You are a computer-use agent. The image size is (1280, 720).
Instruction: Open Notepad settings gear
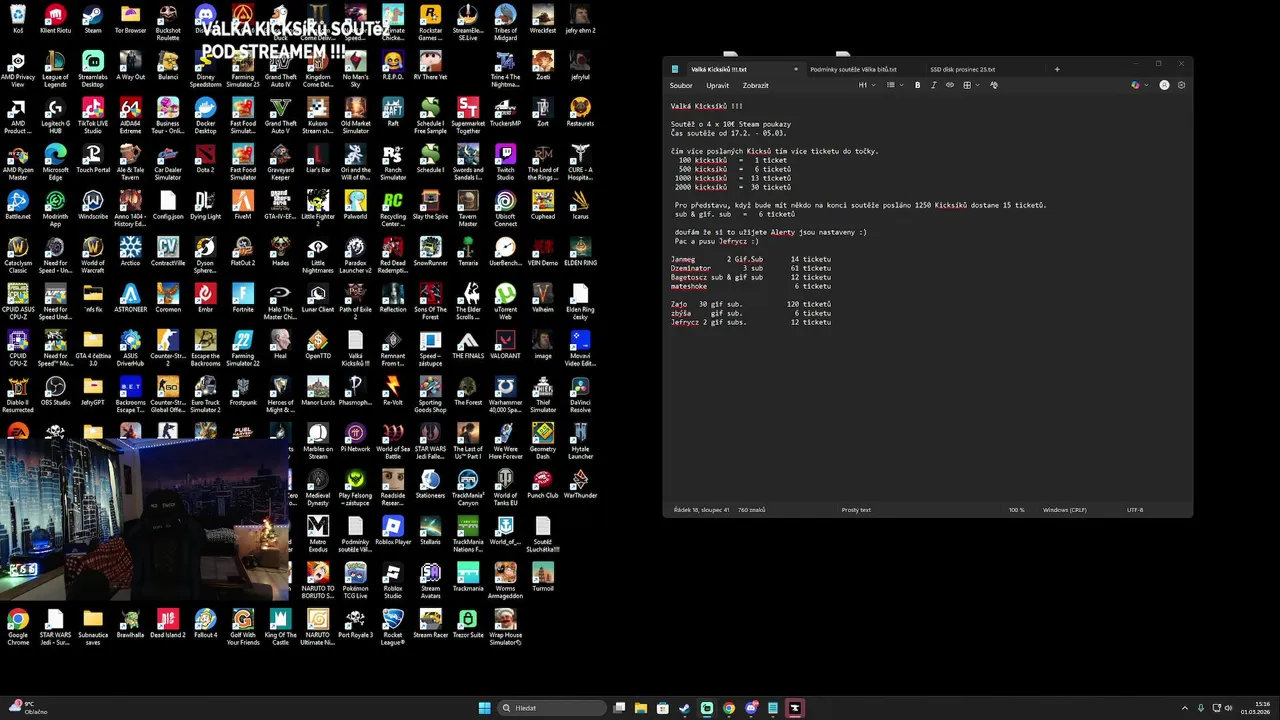[x=1181, y=85]
